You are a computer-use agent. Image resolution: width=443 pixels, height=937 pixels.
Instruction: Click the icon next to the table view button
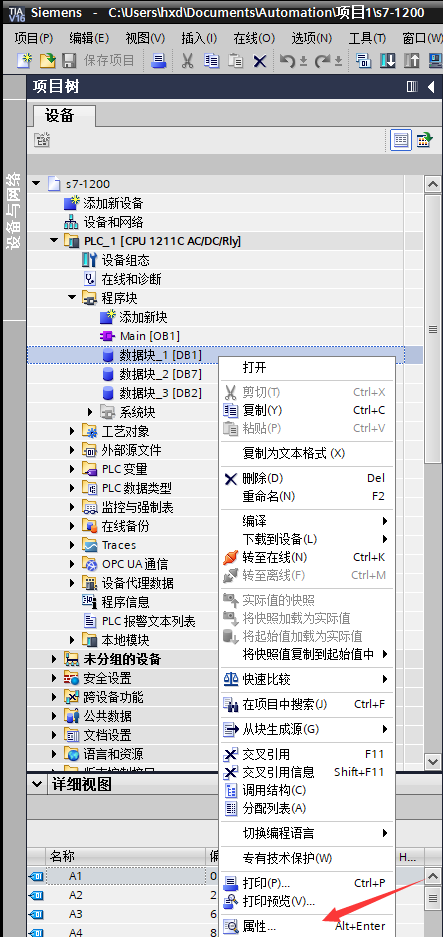coord(424,140)
